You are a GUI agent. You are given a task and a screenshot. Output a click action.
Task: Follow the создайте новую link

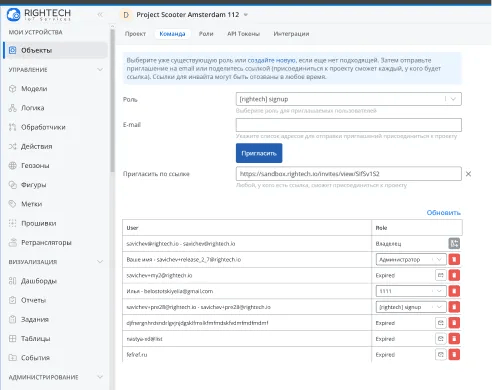pos(271,60)
